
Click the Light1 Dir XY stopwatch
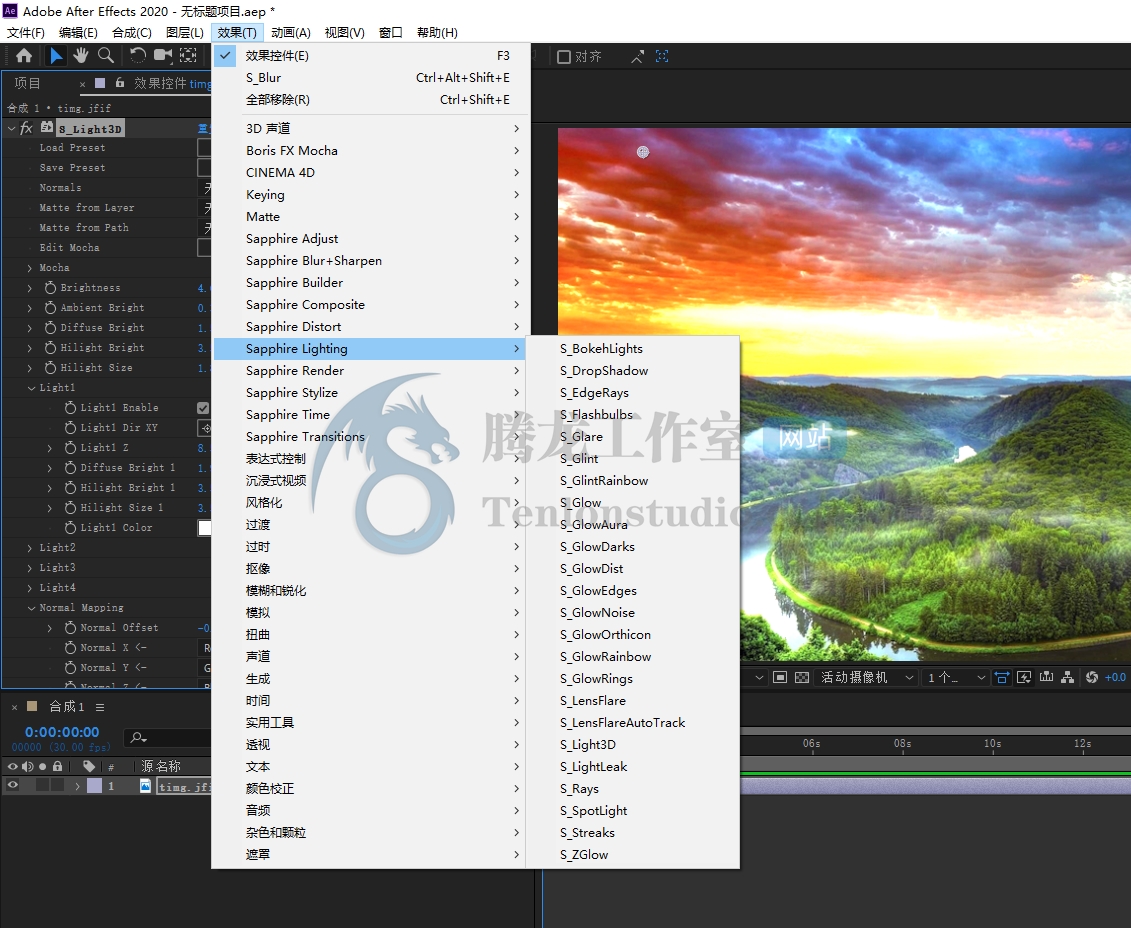click(x=70, y=428)
